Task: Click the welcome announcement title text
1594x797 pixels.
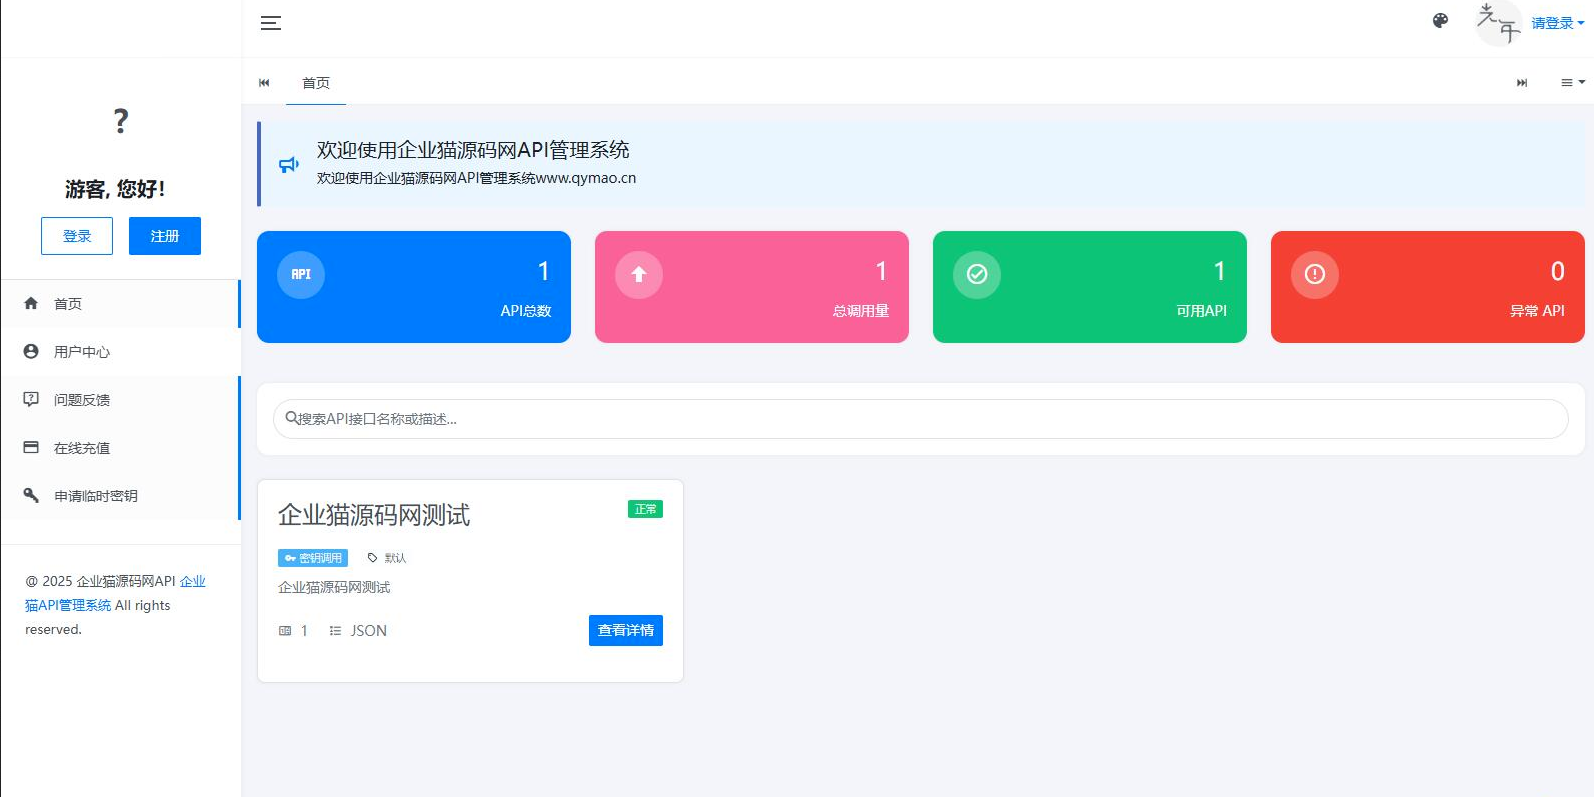Action: (x=473, y=150)
